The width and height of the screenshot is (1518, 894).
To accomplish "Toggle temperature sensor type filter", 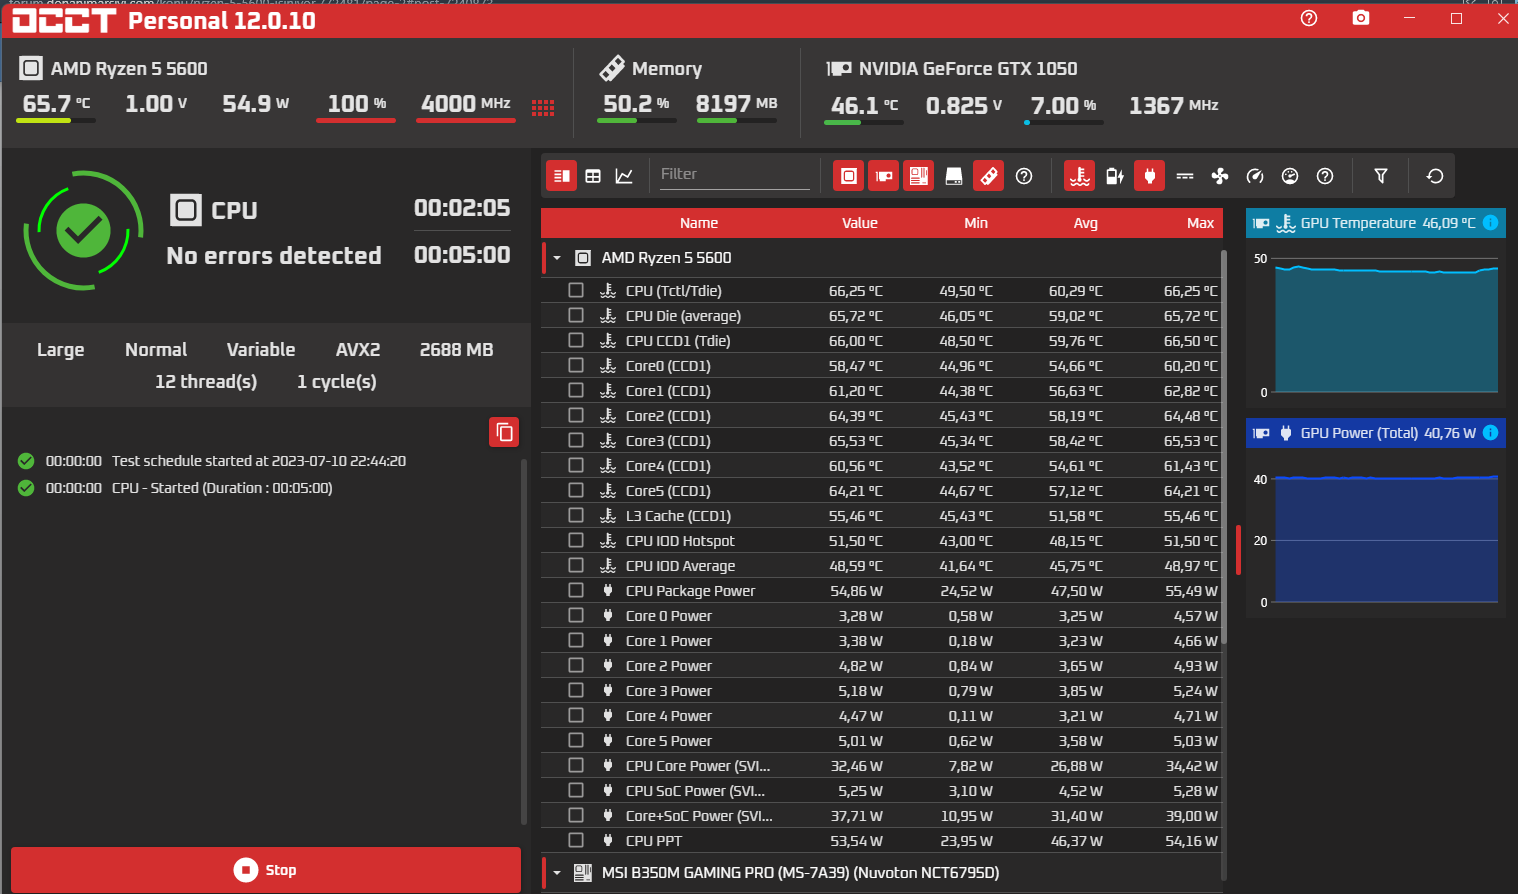I will tap(1080, 176).
